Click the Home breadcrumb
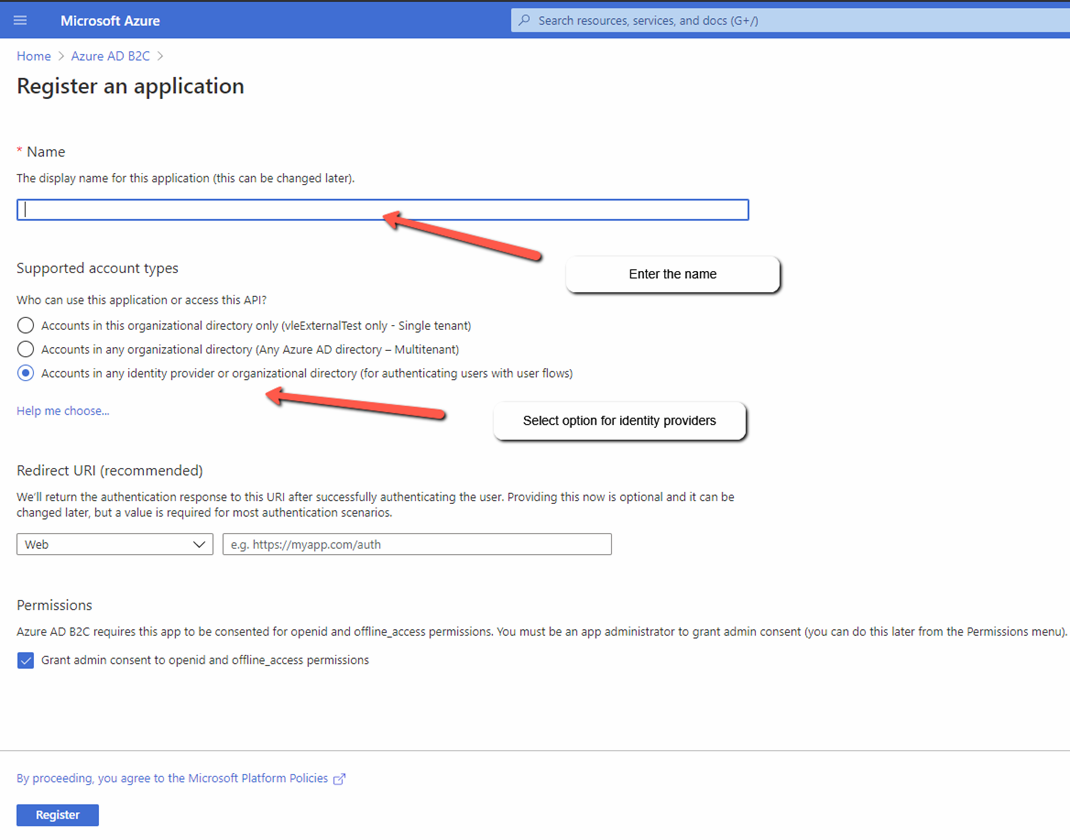 click(x=33, y=56)
